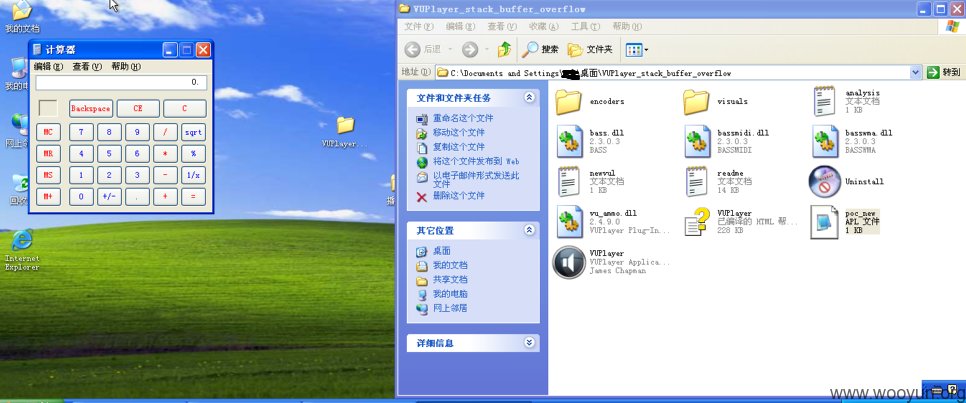Viewport: 966px width, 403px height.
Task: Click Calculator's C clear button
Action: 184,108
